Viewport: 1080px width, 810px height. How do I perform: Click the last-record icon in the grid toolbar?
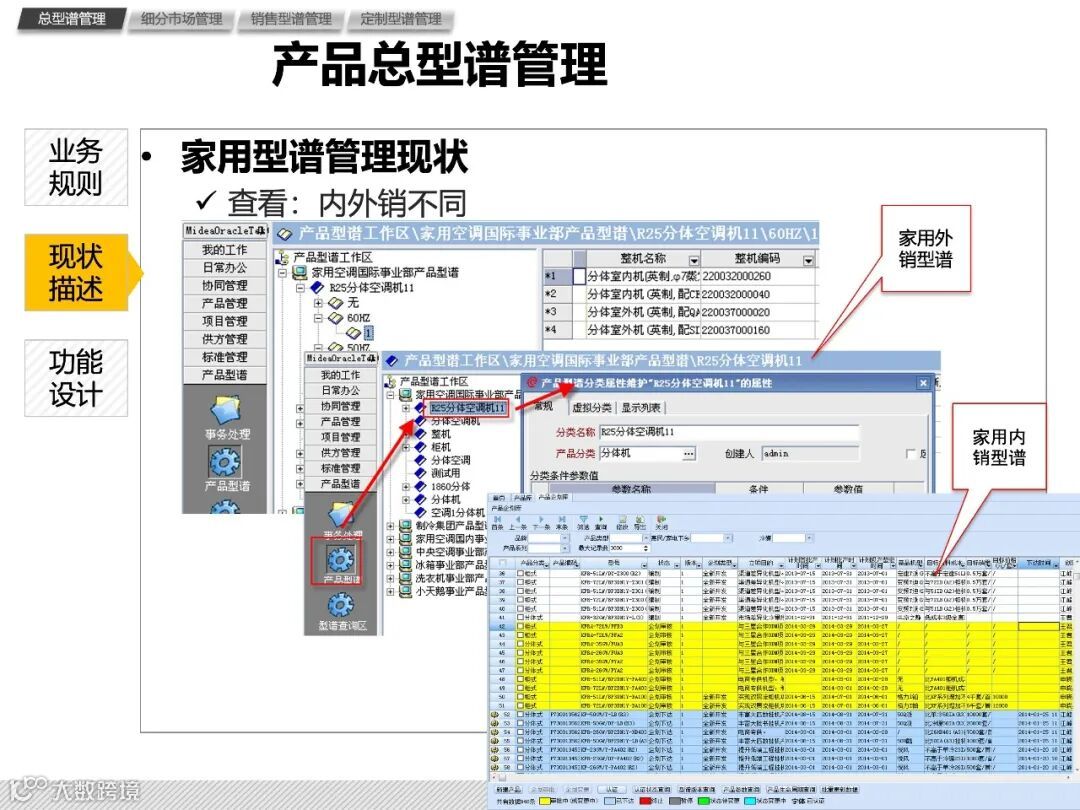pos(562,519)
